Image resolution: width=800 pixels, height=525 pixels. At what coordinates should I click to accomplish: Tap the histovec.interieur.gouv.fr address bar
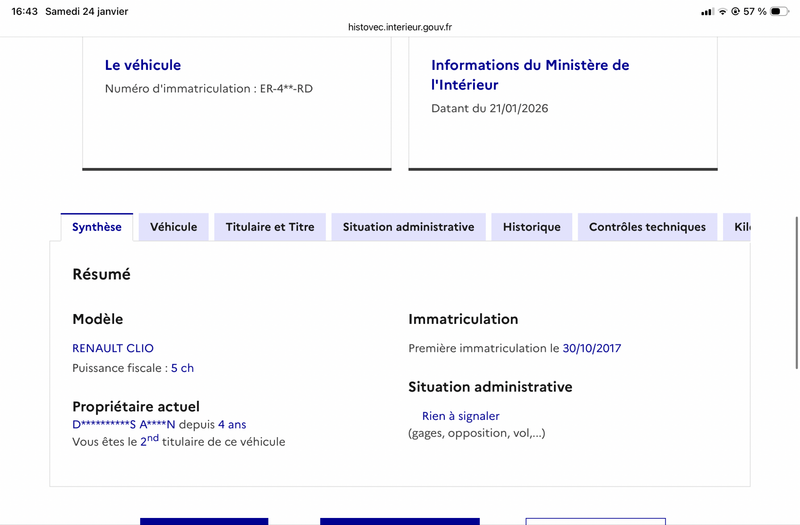(x=400, y=28)
